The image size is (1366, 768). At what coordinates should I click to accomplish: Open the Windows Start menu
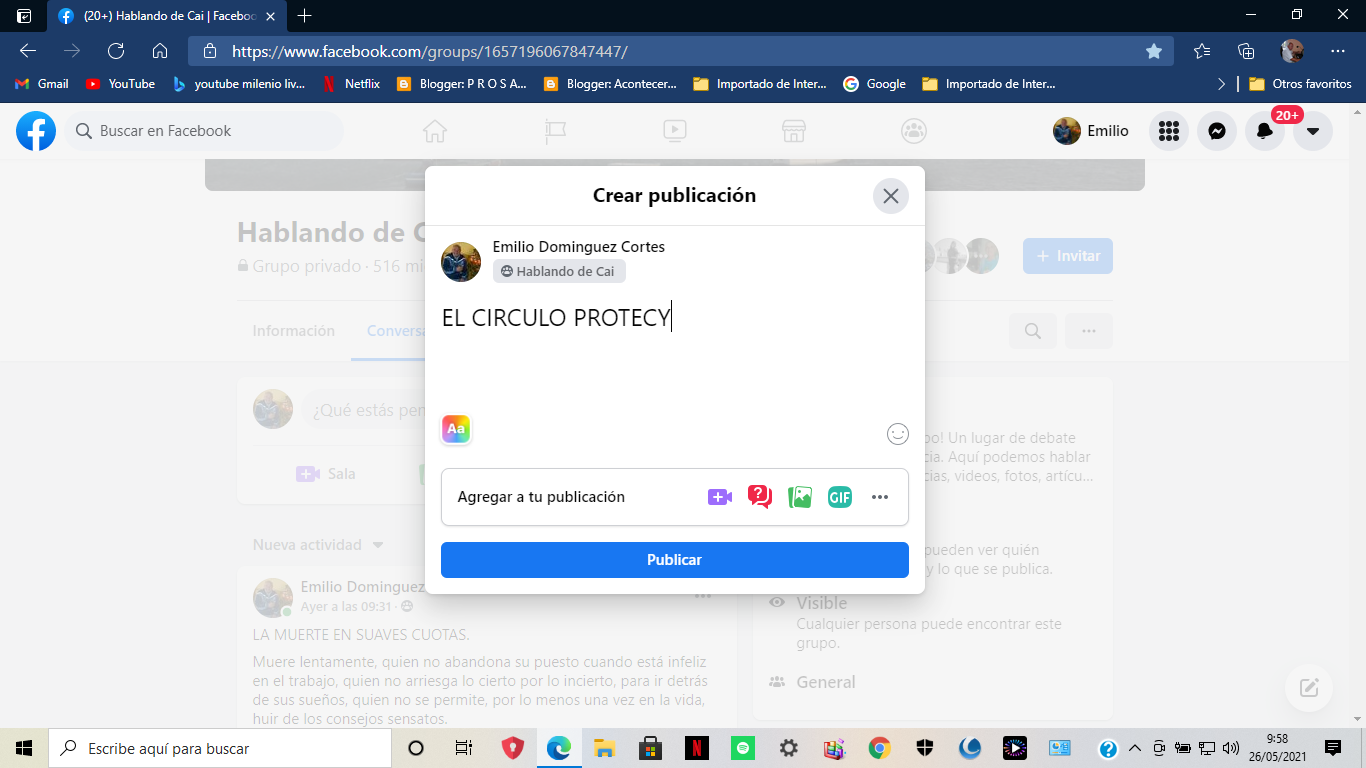point(24,748)
